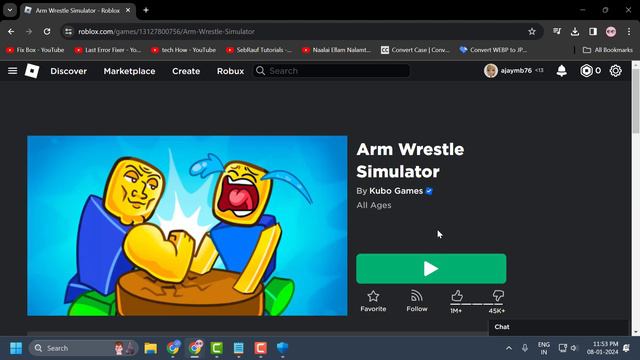640x360 pixels.
Task: Open the Fix Box - YouTube bookmark
Action: coord(35,50)
